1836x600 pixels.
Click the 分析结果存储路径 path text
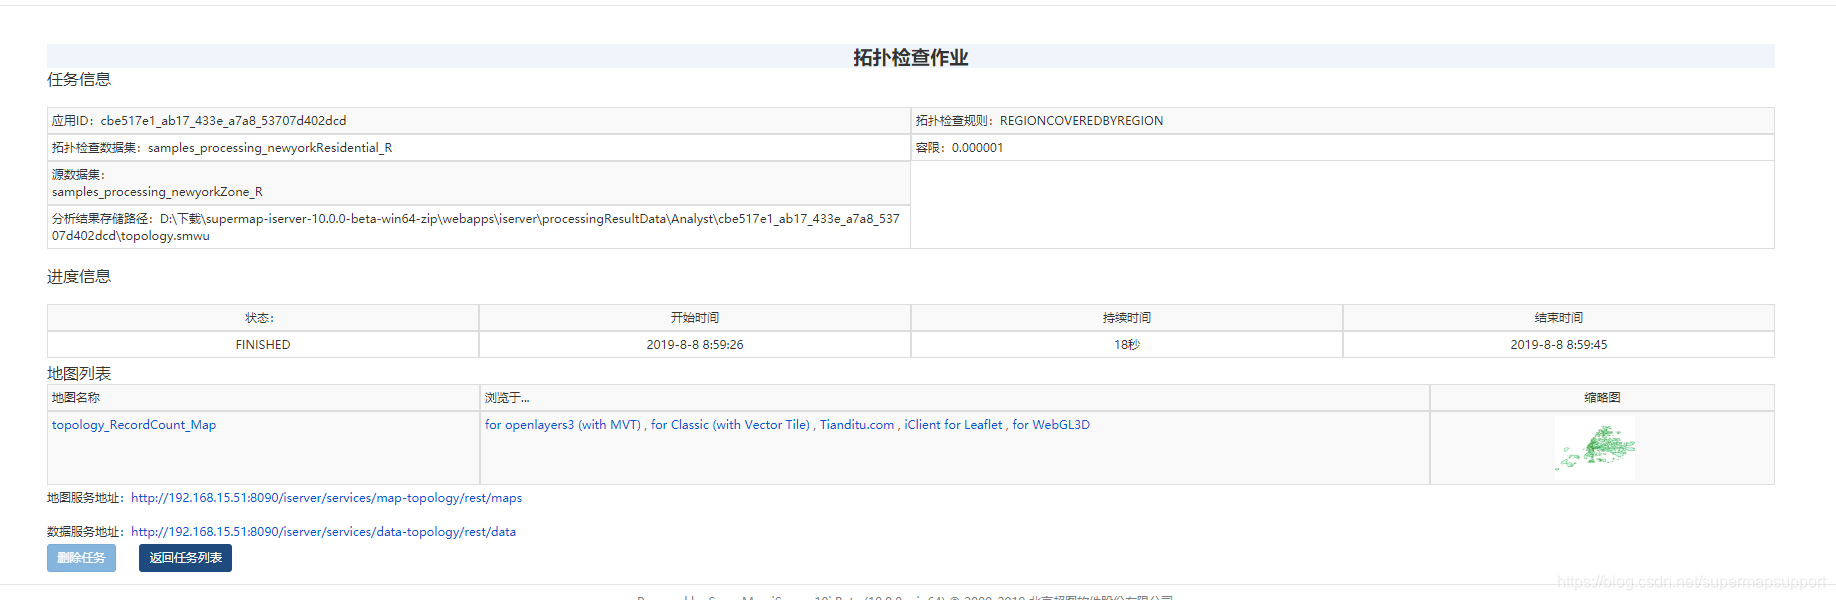(x=476, y=227)
